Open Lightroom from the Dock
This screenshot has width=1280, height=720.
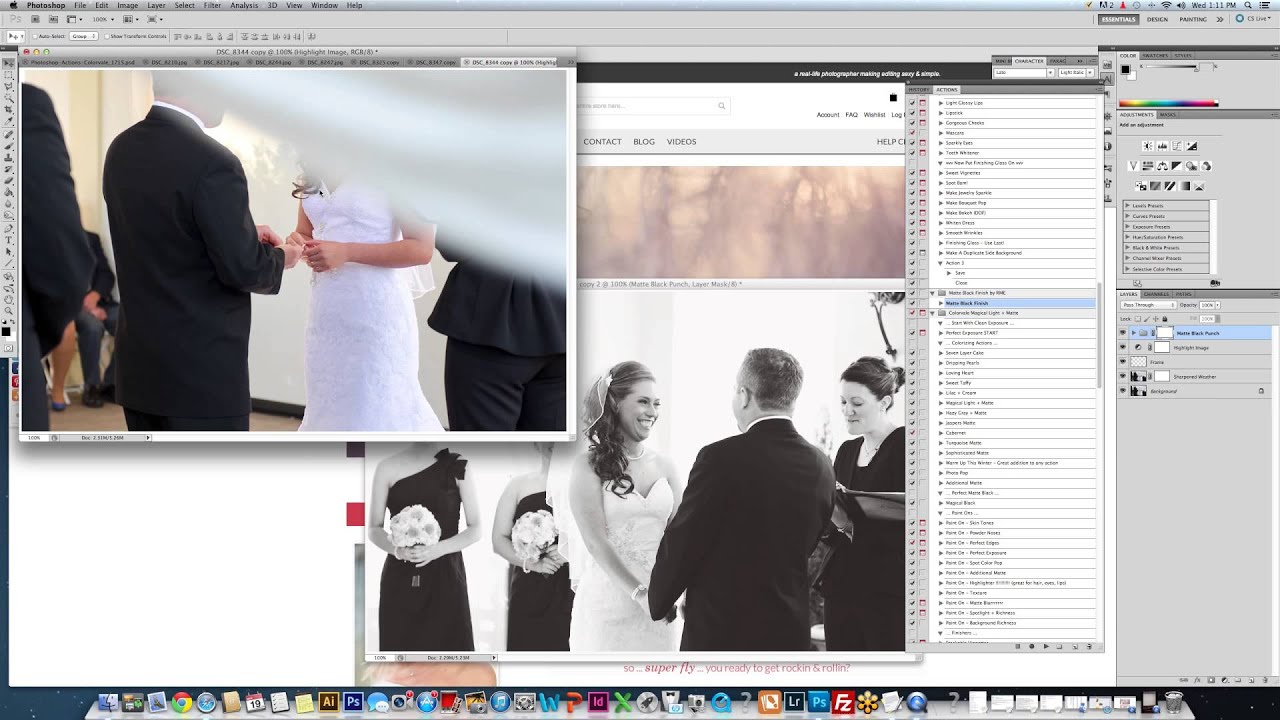(794, 702)
